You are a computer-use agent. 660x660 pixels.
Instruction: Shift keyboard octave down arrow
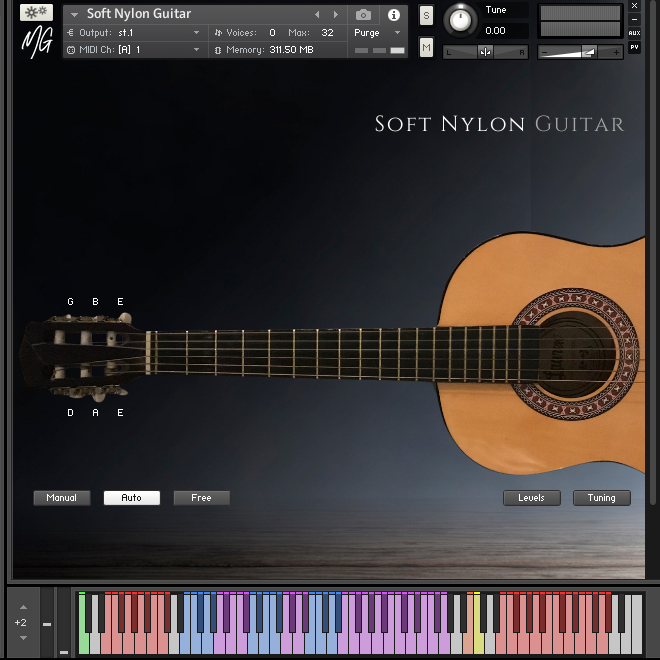click(24, 638)
